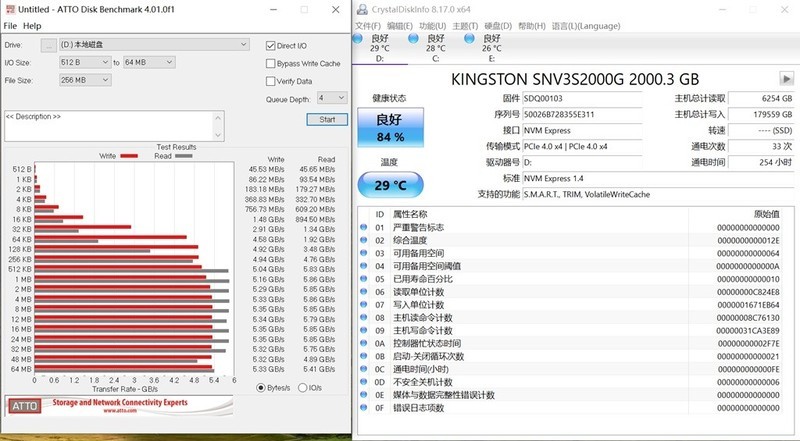Screen dimensions: 800x441
Task: Click the 原始值 column header
Action: click(767, 214)
